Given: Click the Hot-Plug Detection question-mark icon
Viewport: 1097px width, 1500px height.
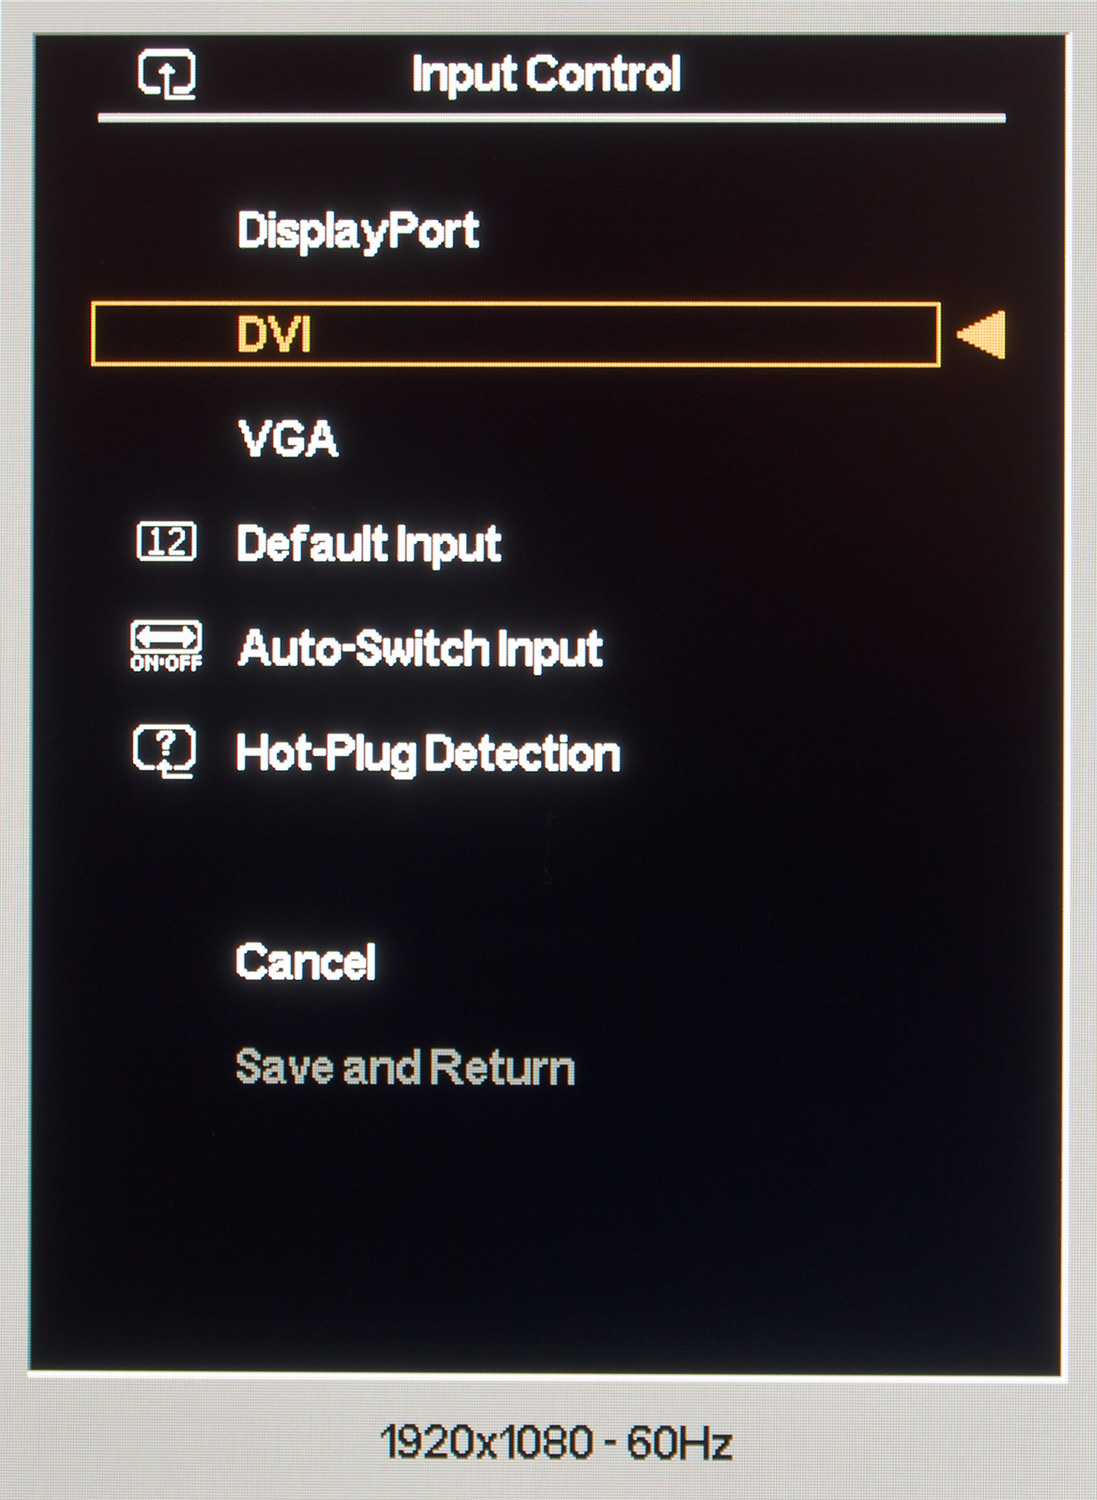Looking at the screenshot, I should 165,750.
